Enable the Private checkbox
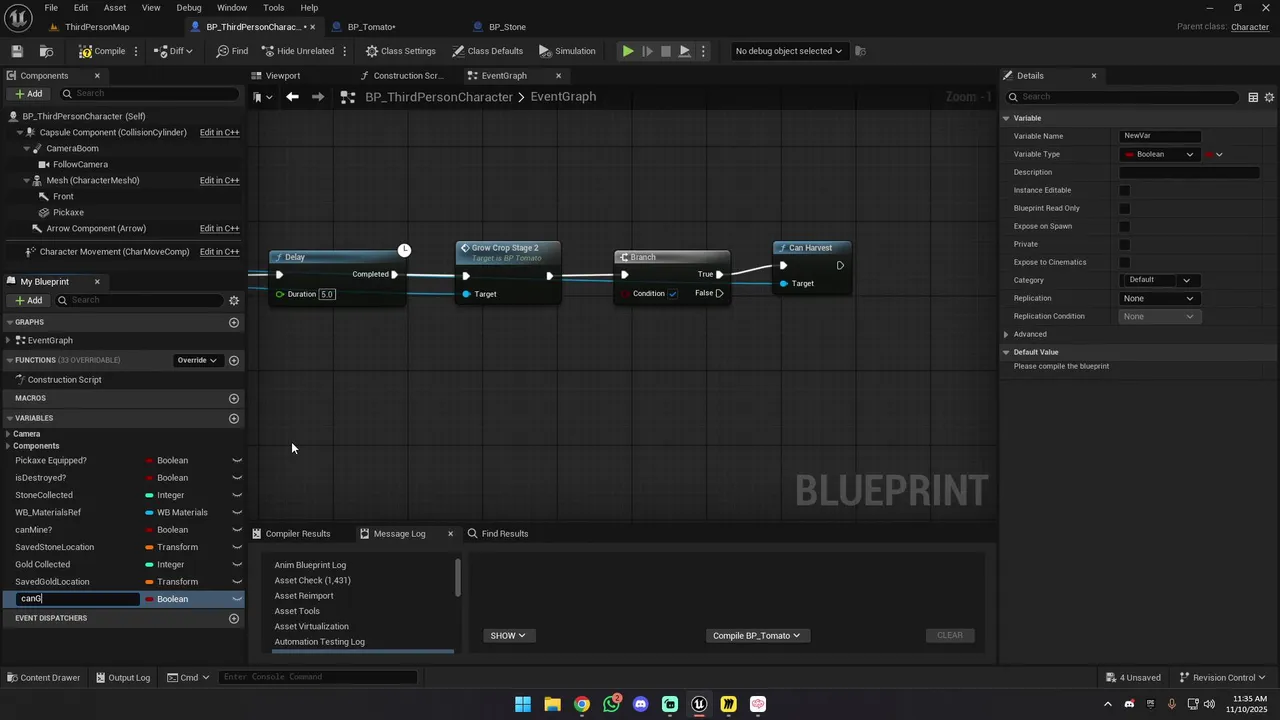 tap(1124, 244)
